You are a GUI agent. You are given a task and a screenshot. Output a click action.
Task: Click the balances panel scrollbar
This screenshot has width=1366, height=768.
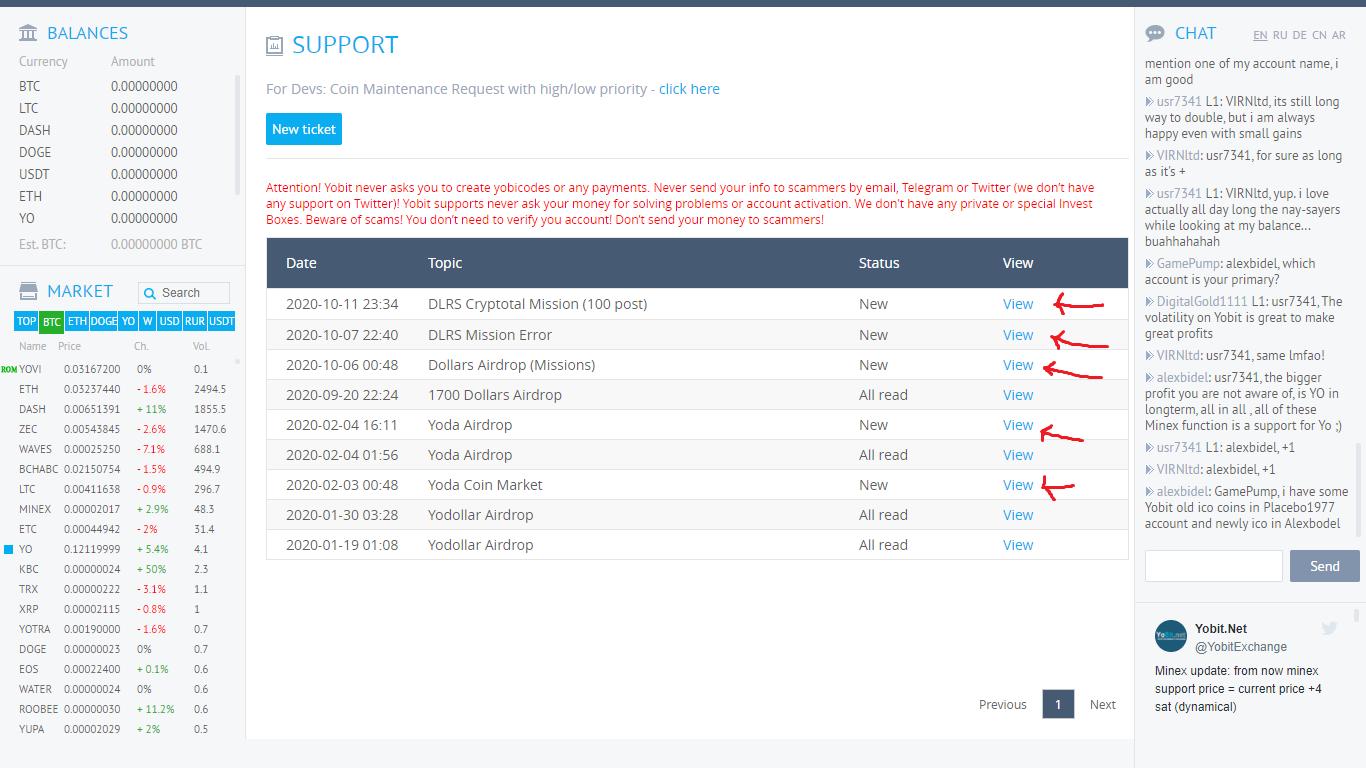[237, 135]
